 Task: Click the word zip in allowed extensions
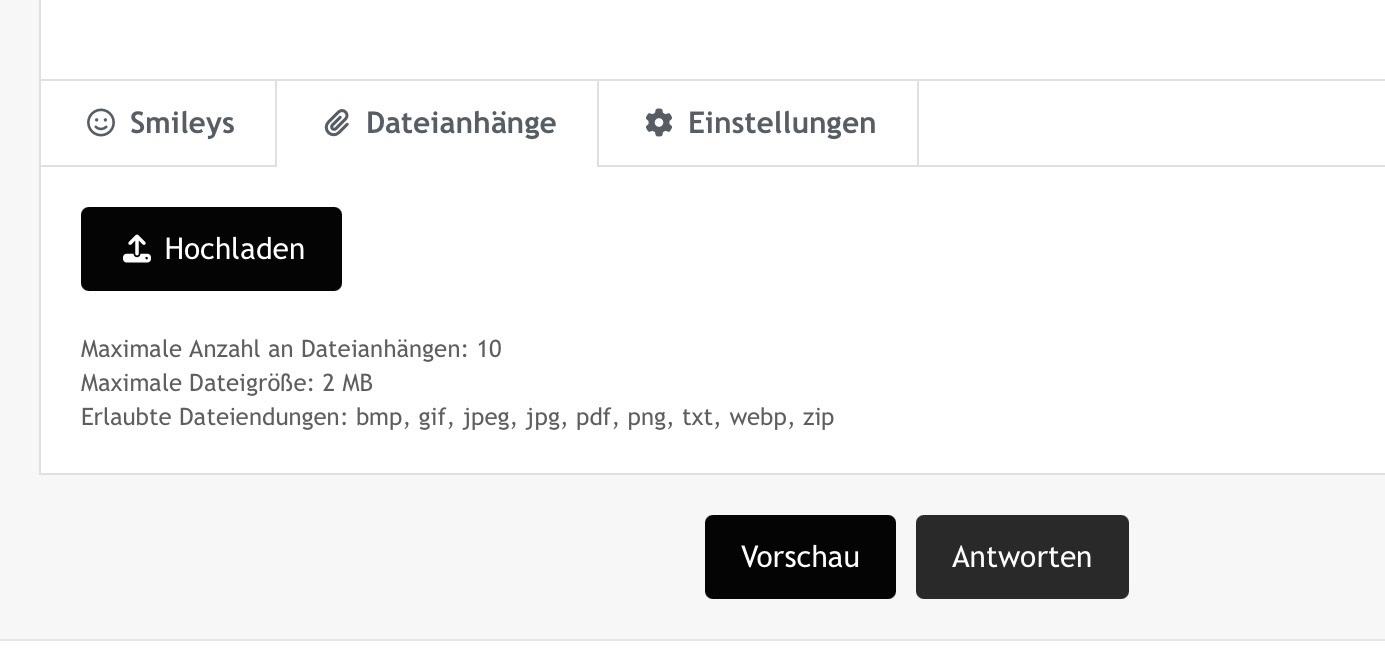pyautogui.click(x=818, y=417)
